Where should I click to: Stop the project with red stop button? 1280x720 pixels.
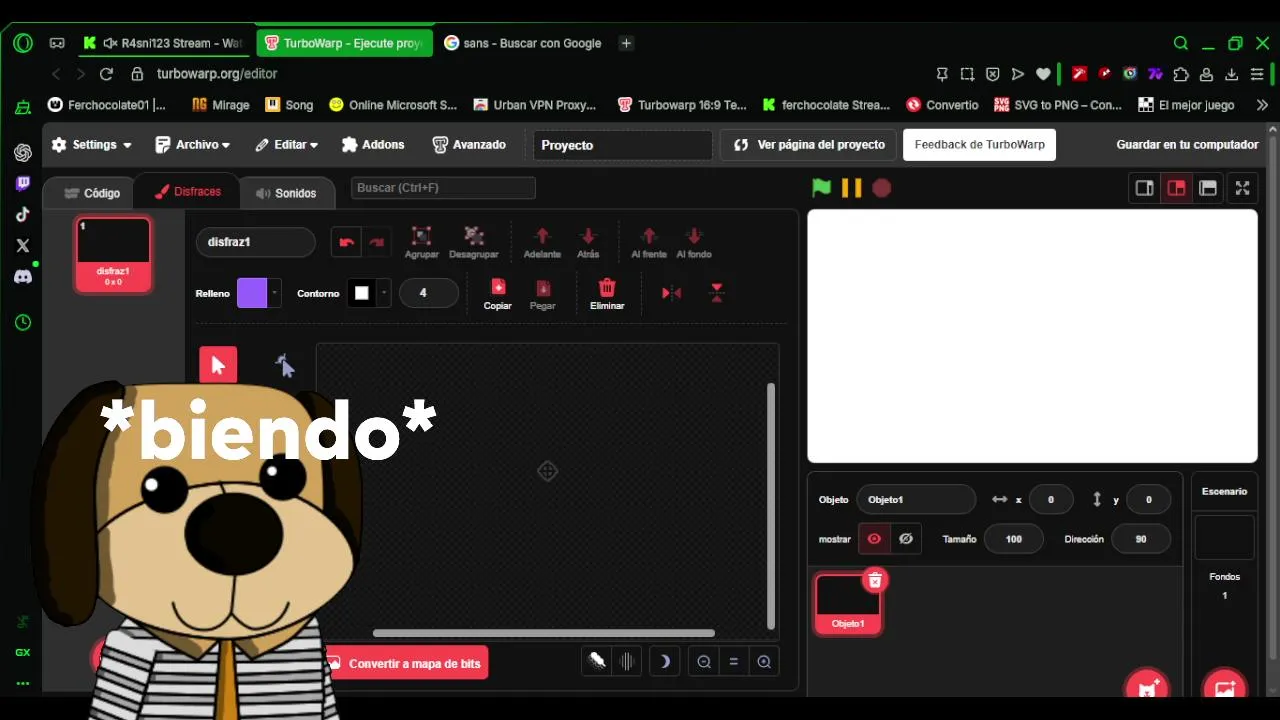point(881,188)
